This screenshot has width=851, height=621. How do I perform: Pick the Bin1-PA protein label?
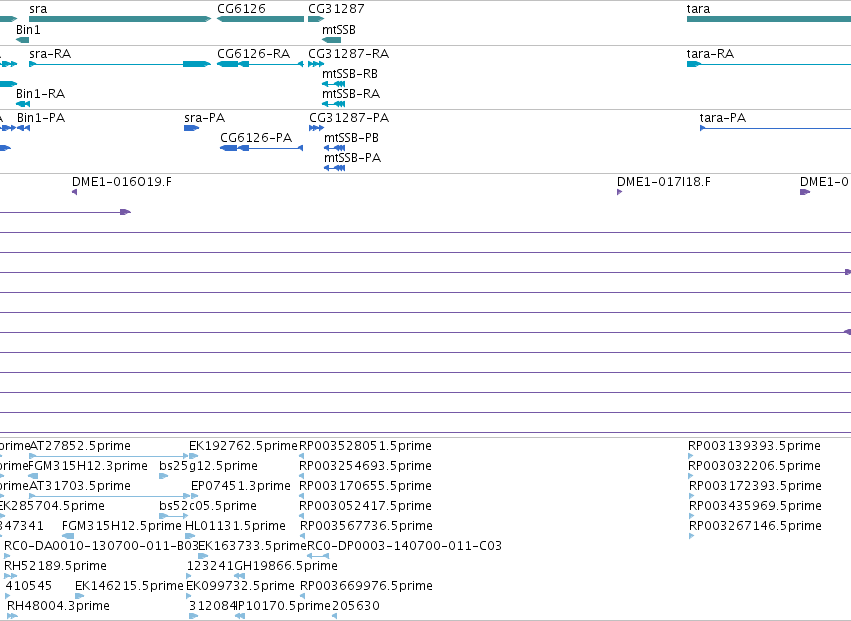[x=41, y=118]
